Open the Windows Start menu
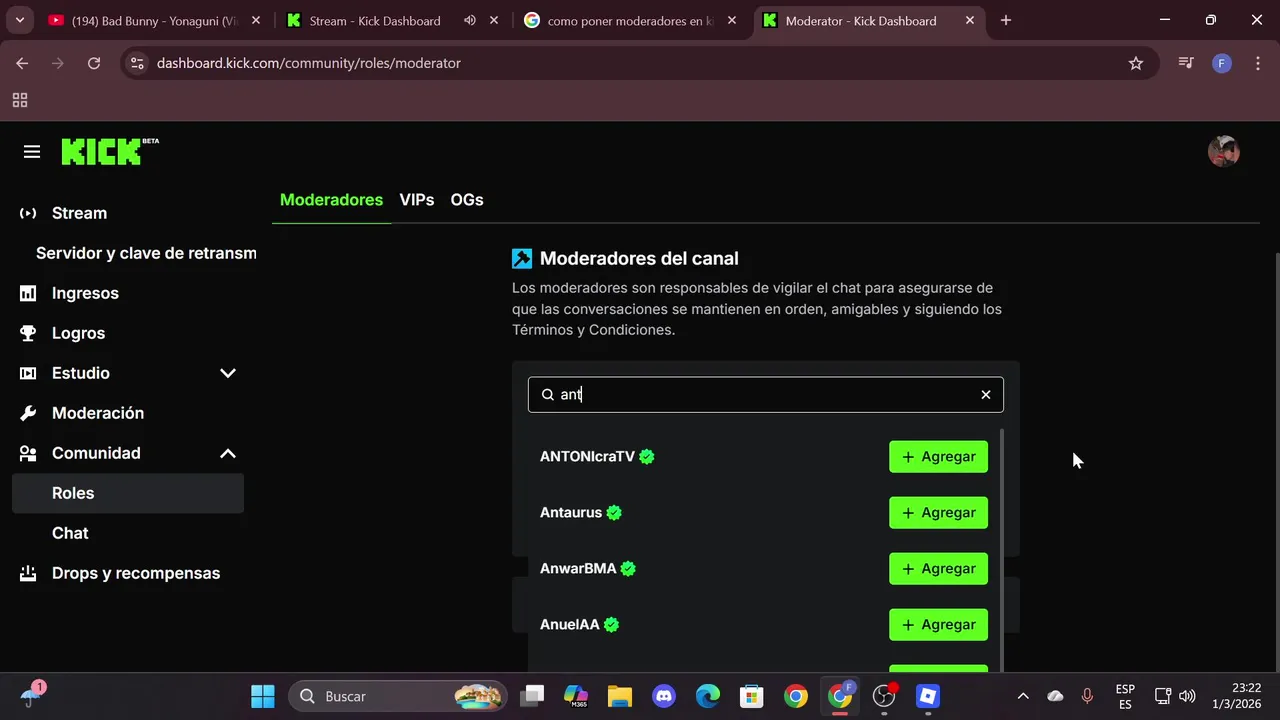1280x720 pixels. coord(263,696)
